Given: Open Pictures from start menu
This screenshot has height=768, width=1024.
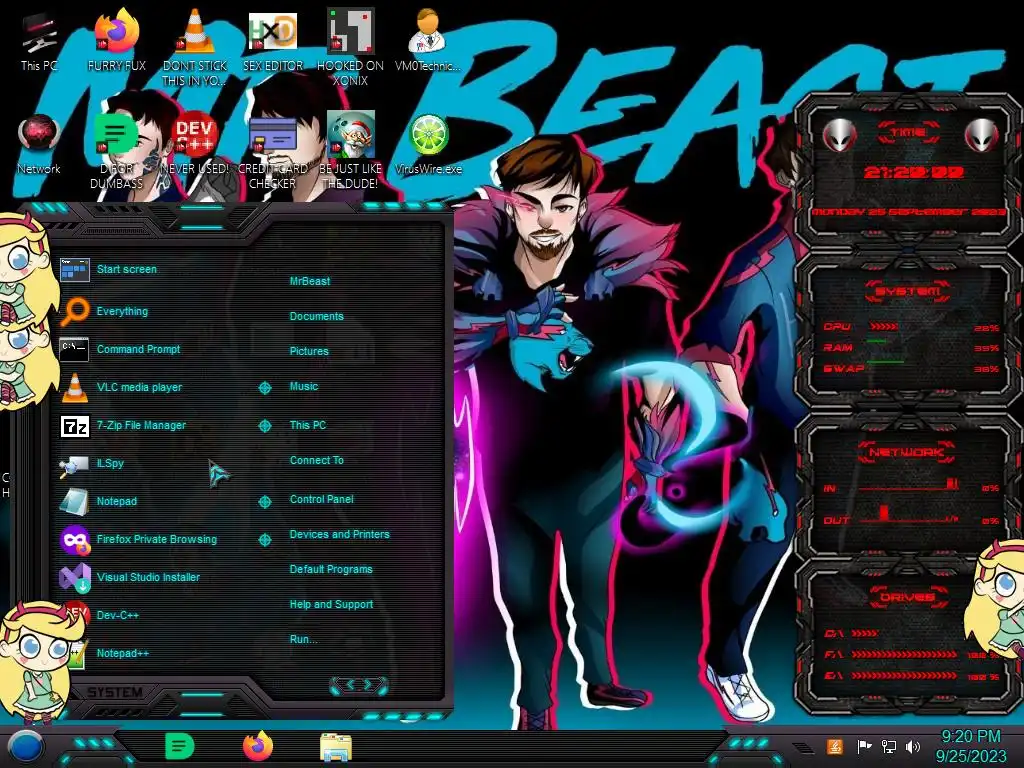Looking at the screenshot, I should click(309, 351).
